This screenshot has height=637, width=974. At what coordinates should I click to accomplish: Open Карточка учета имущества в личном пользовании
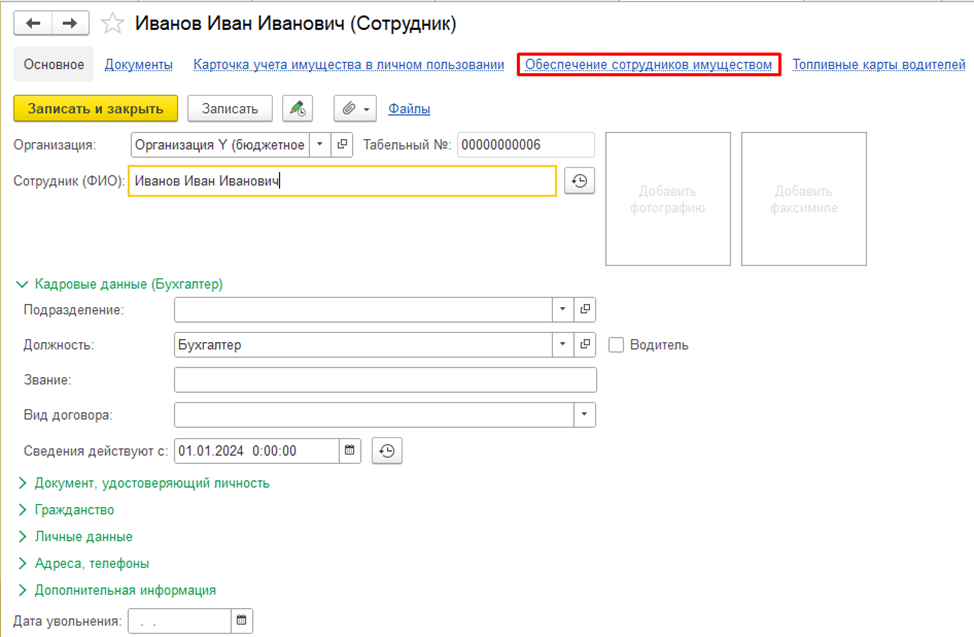click(348, 65)
